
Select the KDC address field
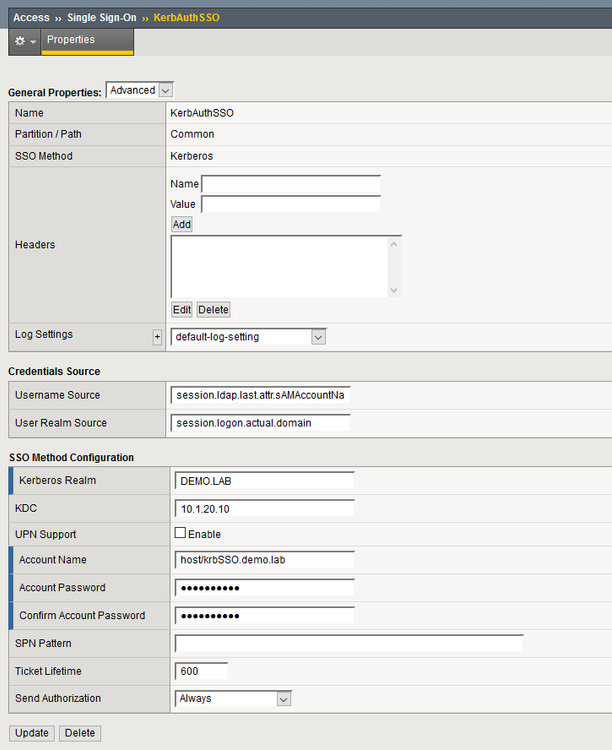click(x=264, y=508)
